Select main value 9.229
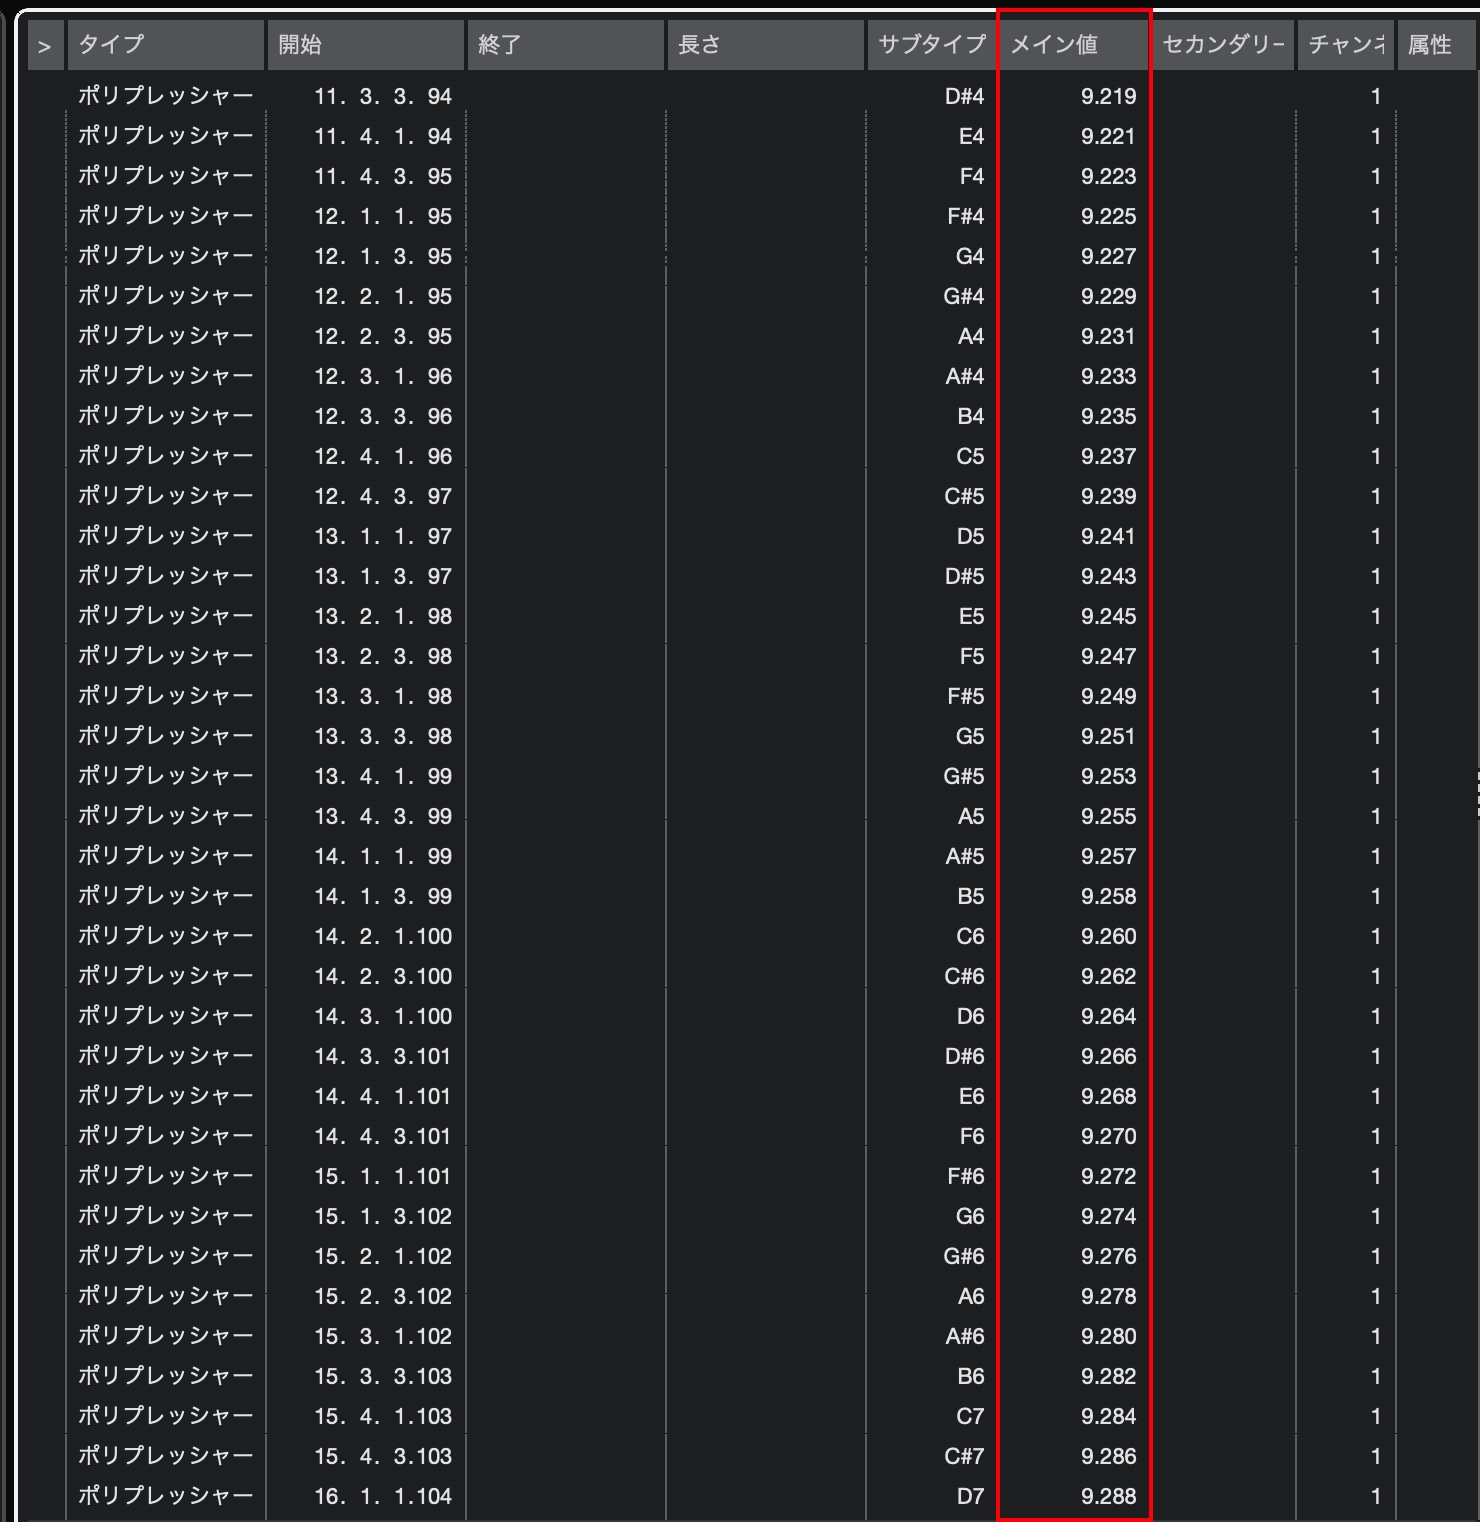The width and height of the screenshot is (1480, 1522). click(x=1108, y=296)
